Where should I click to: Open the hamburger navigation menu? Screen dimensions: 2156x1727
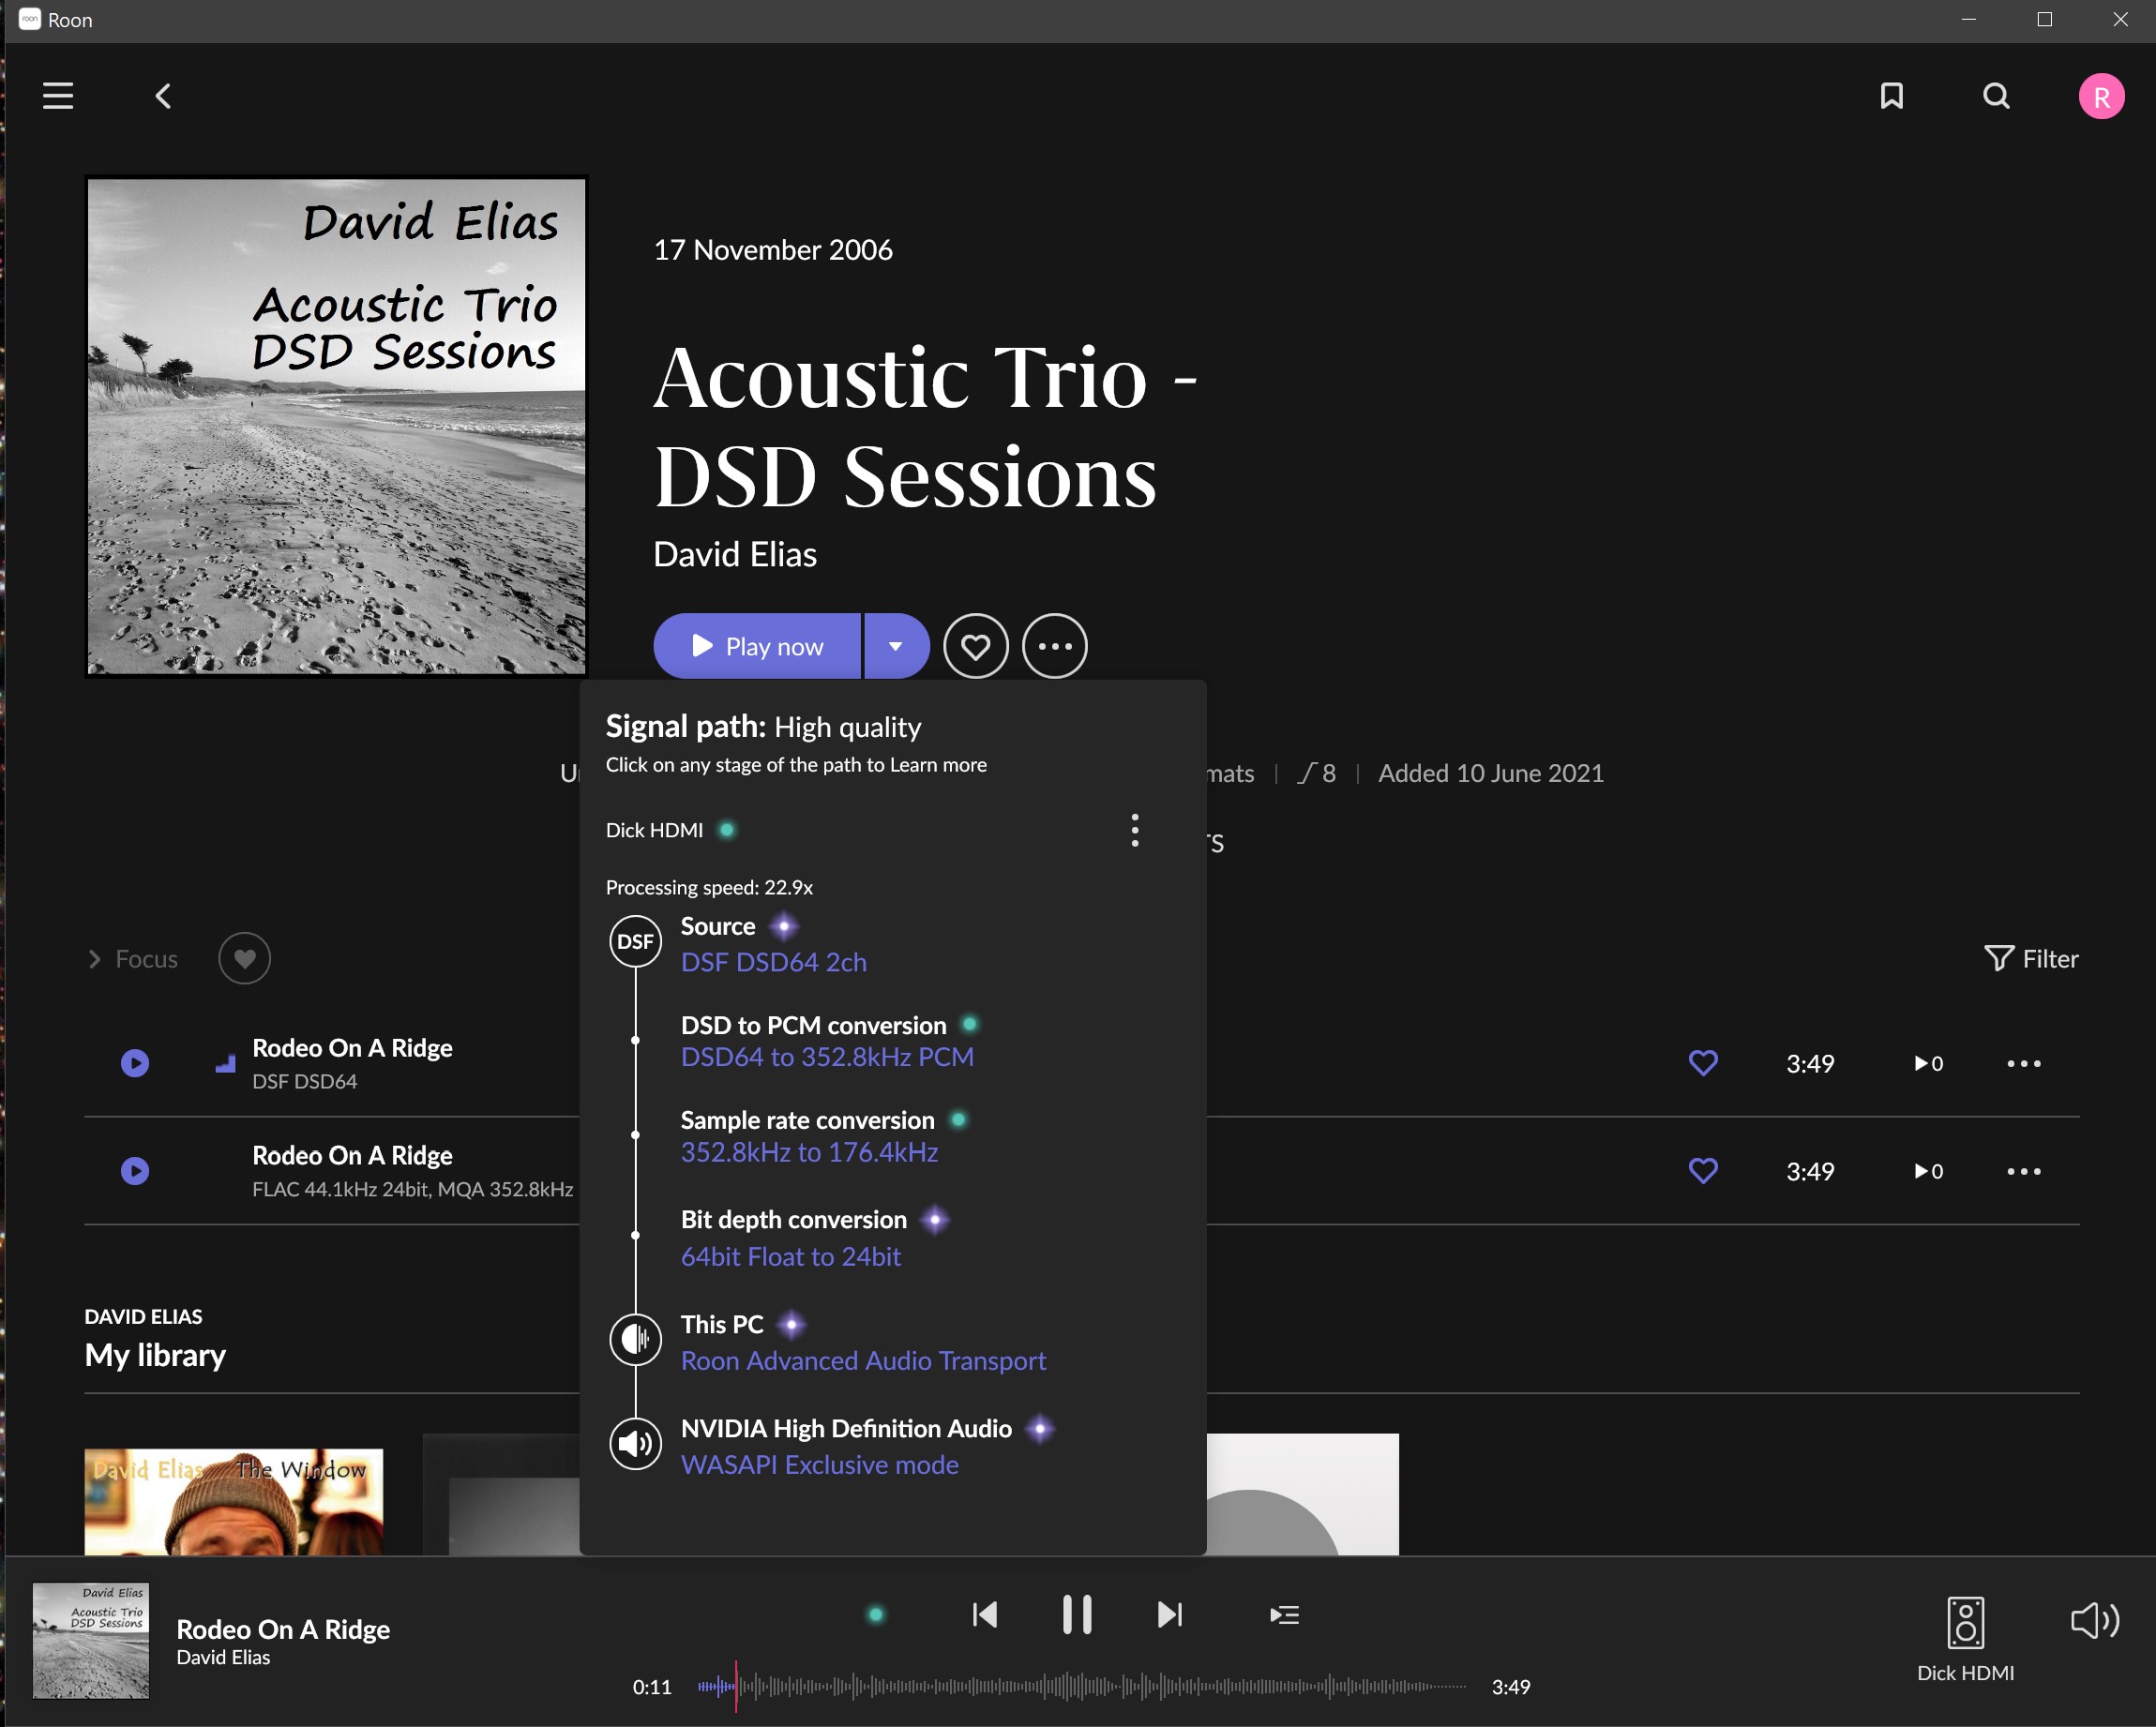[58, 96]
